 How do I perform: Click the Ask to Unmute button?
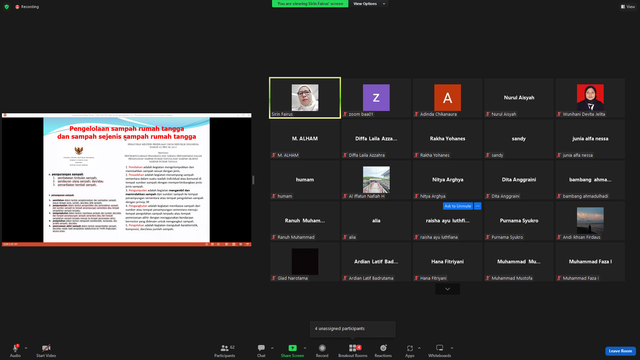pyautogui.click(x=458, y=206)
